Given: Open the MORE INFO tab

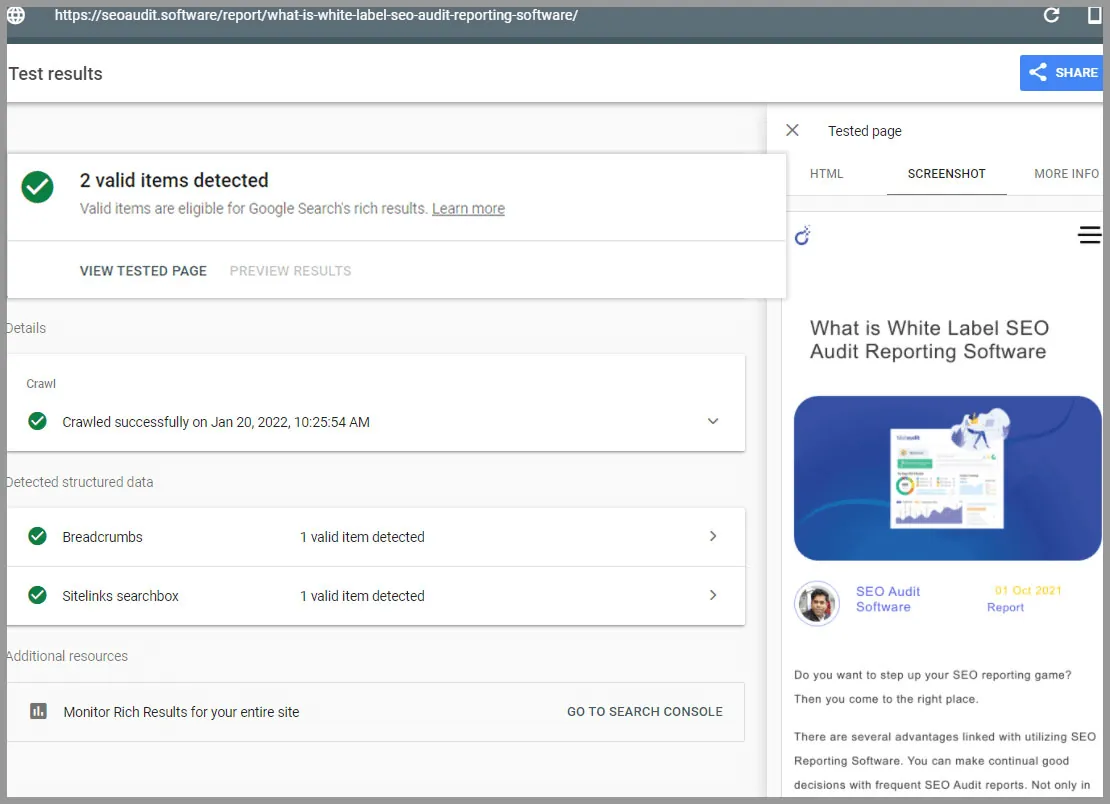Looking at the screenshot, I should click(x=1066, y=173).
